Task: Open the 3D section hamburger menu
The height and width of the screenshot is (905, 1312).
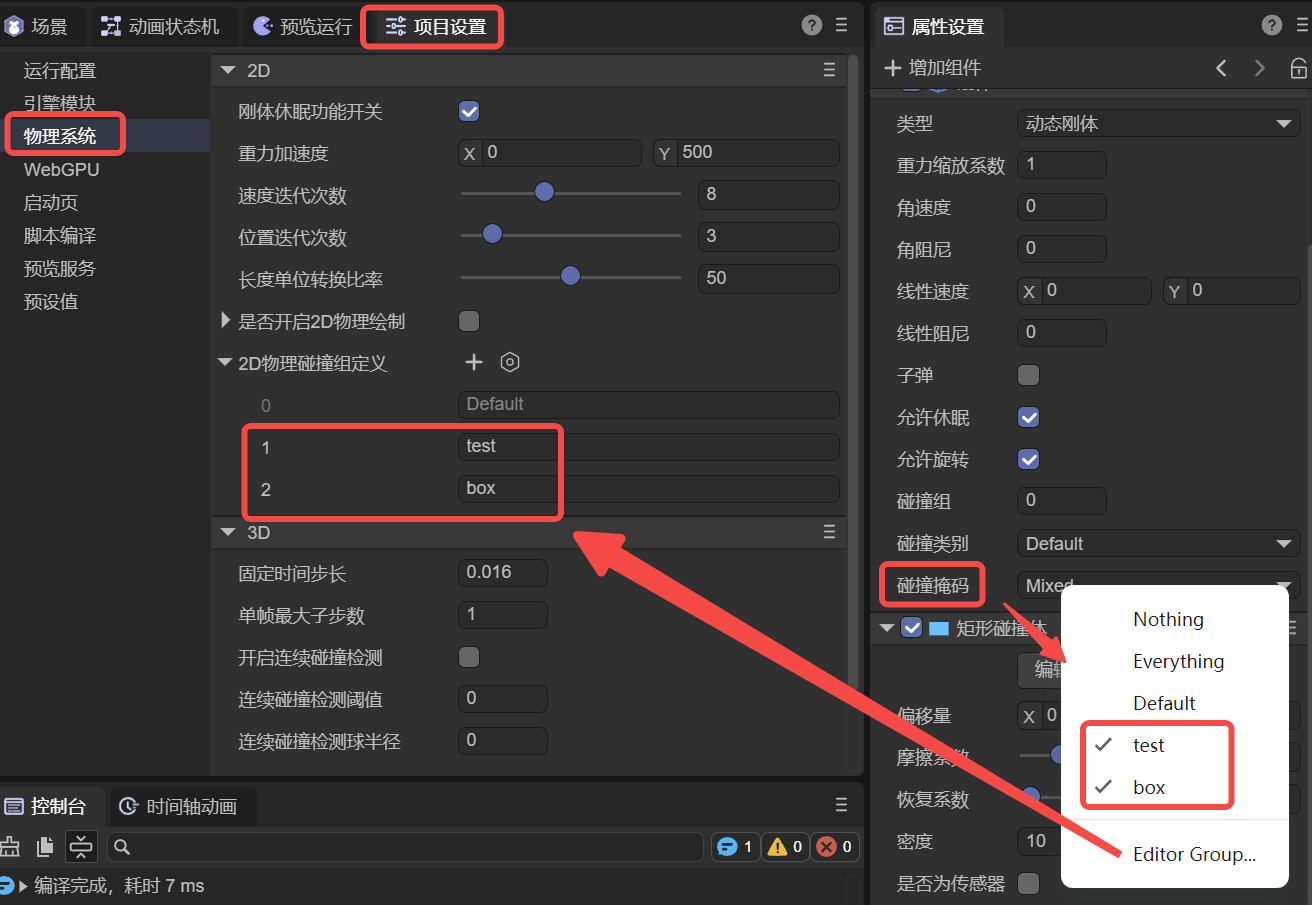Action: tap(829, 532)
